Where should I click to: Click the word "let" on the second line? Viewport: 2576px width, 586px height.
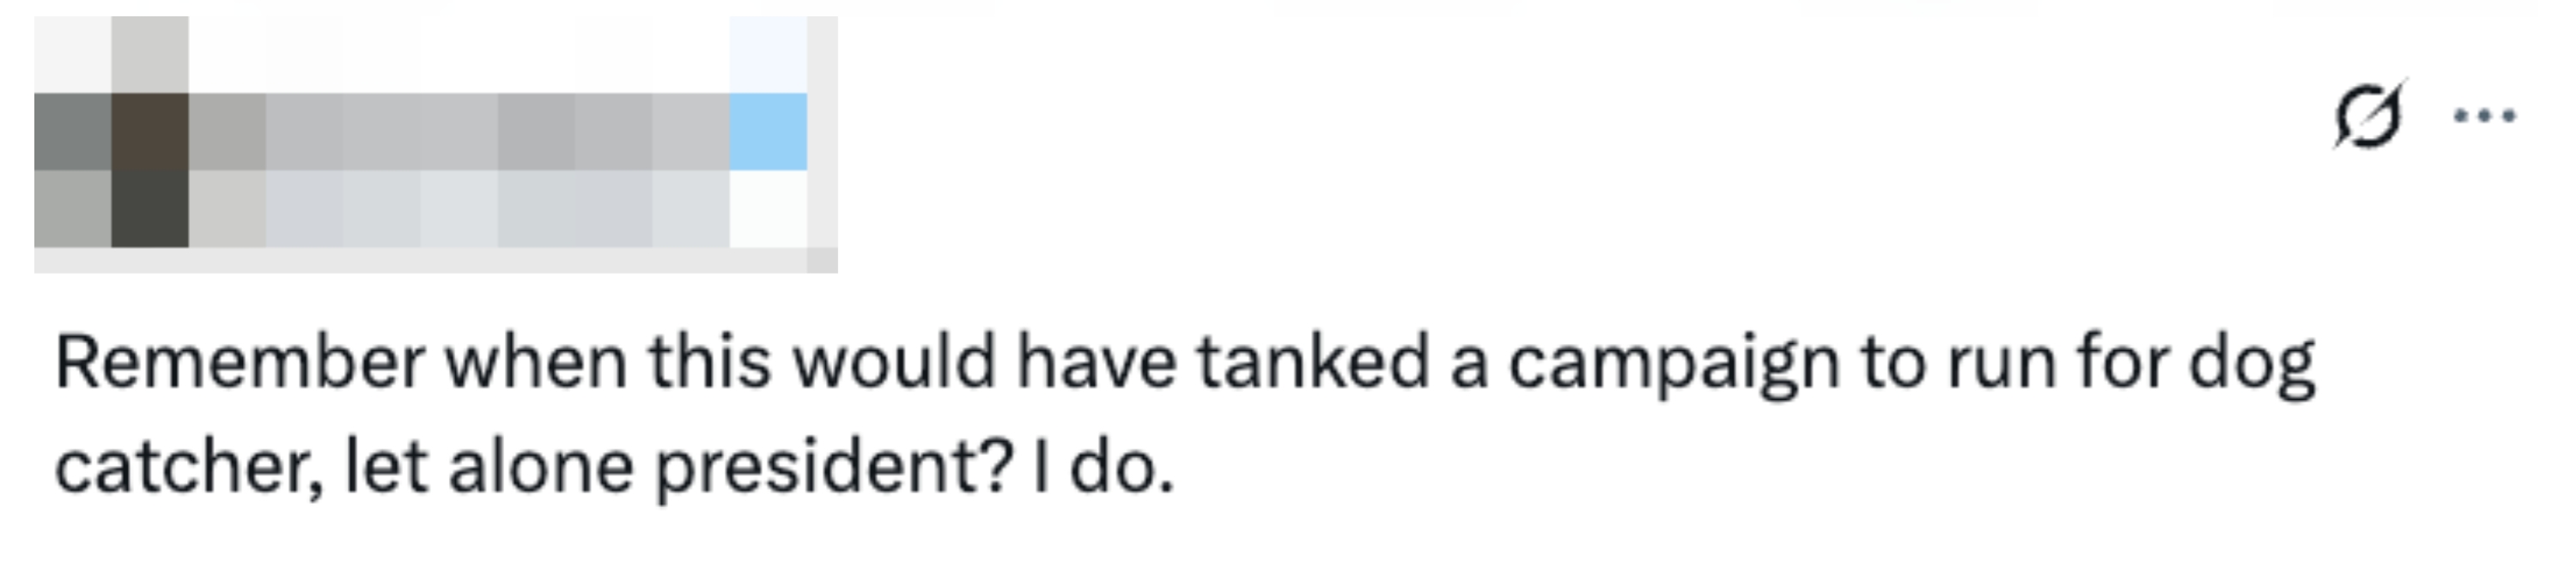[x=386, y=467]
